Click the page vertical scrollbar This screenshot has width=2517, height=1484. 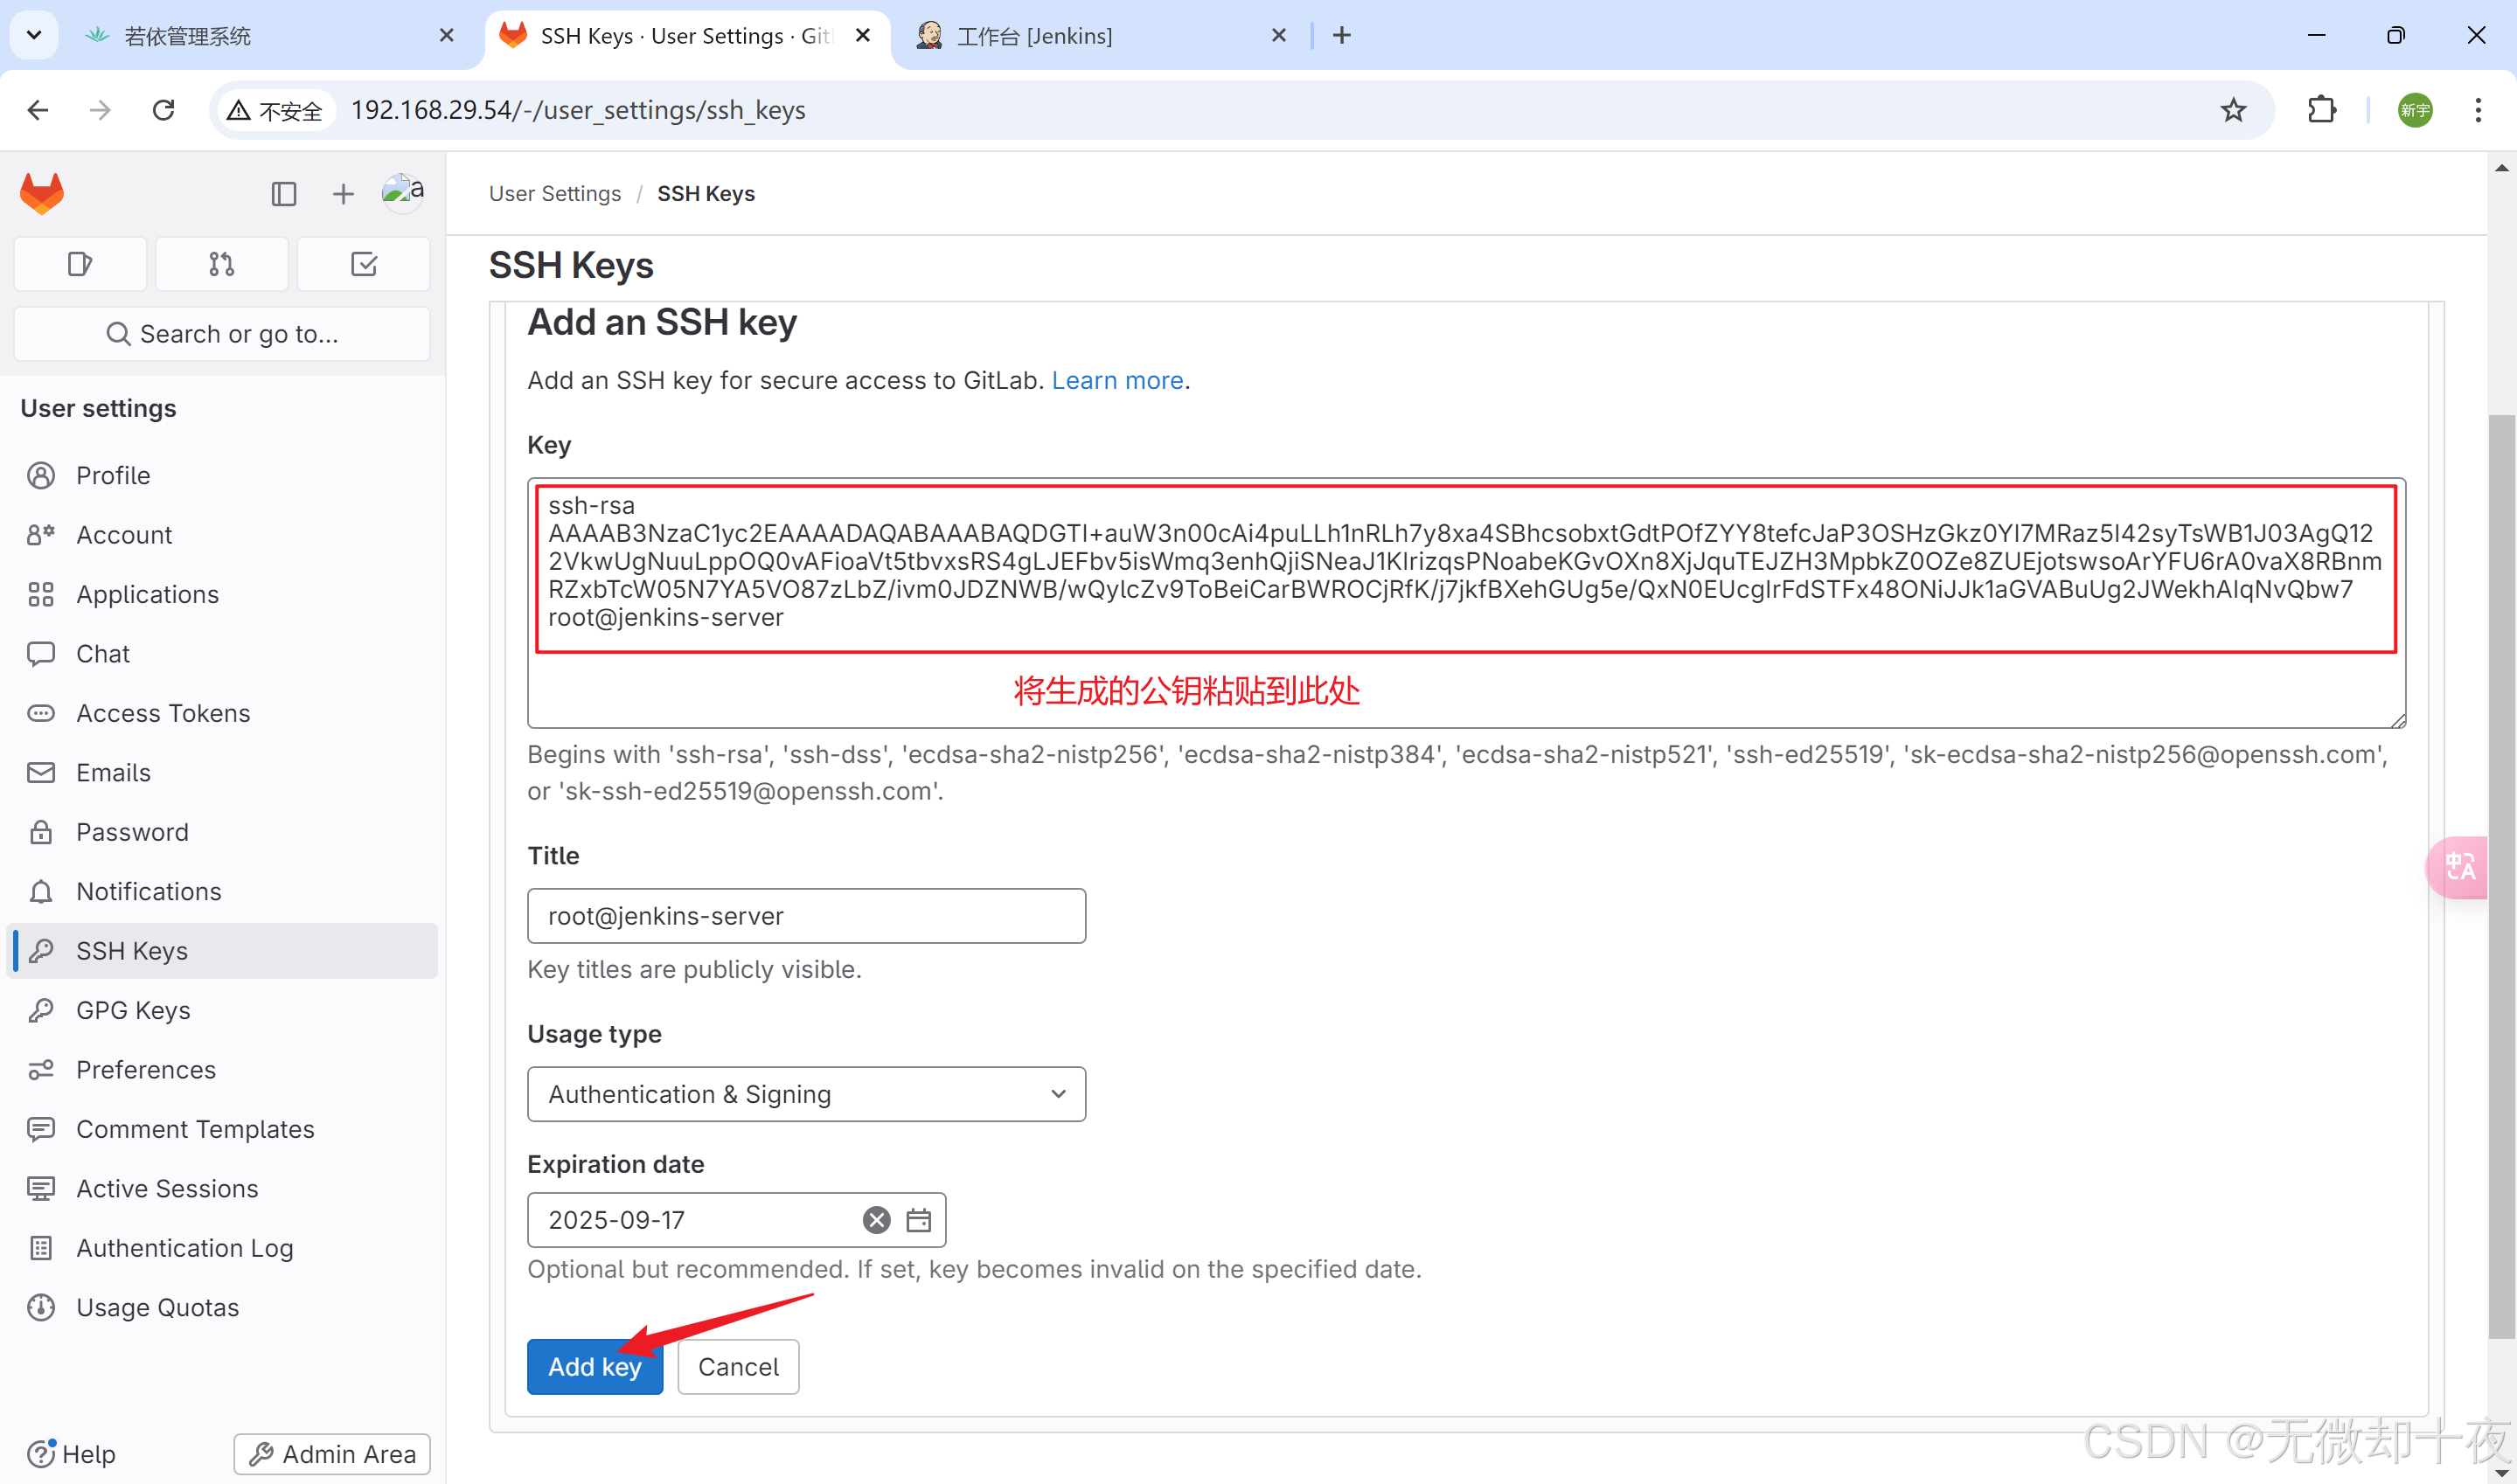(x=2500, y=876)
